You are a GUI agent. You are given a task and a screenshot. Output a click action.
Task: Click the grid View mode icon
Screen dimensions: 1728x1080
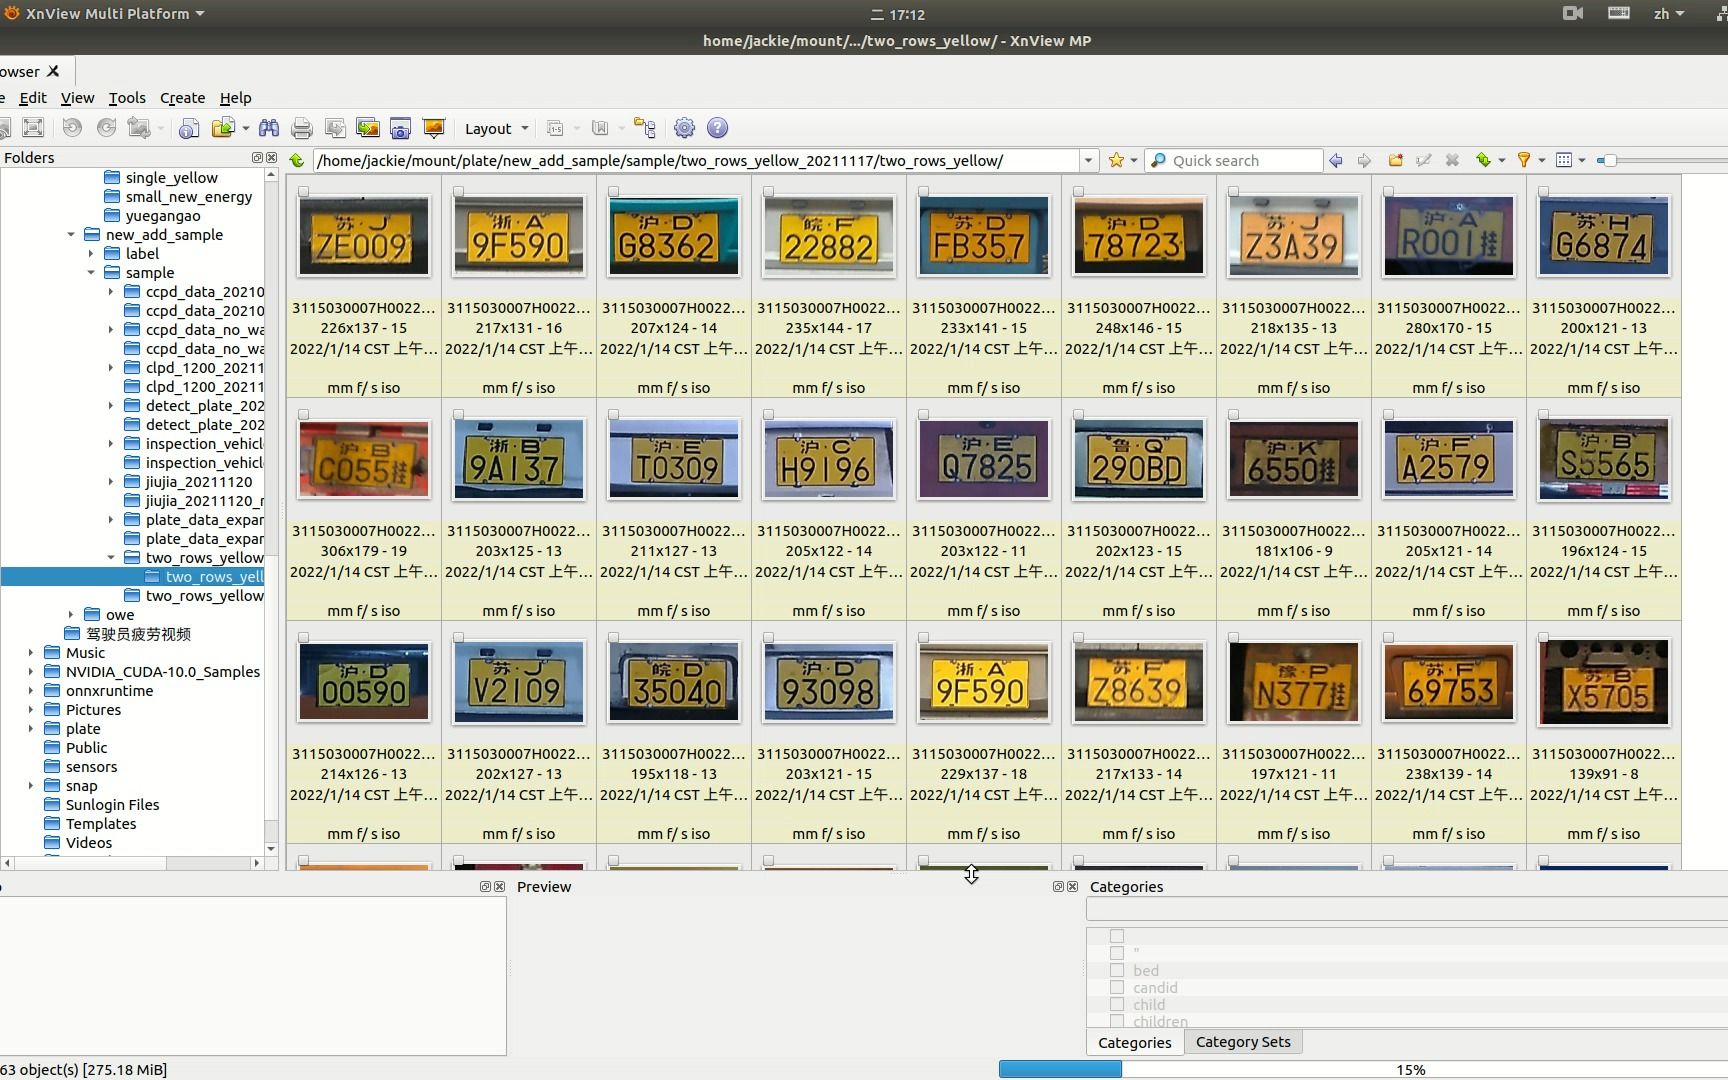point(1565,160)
